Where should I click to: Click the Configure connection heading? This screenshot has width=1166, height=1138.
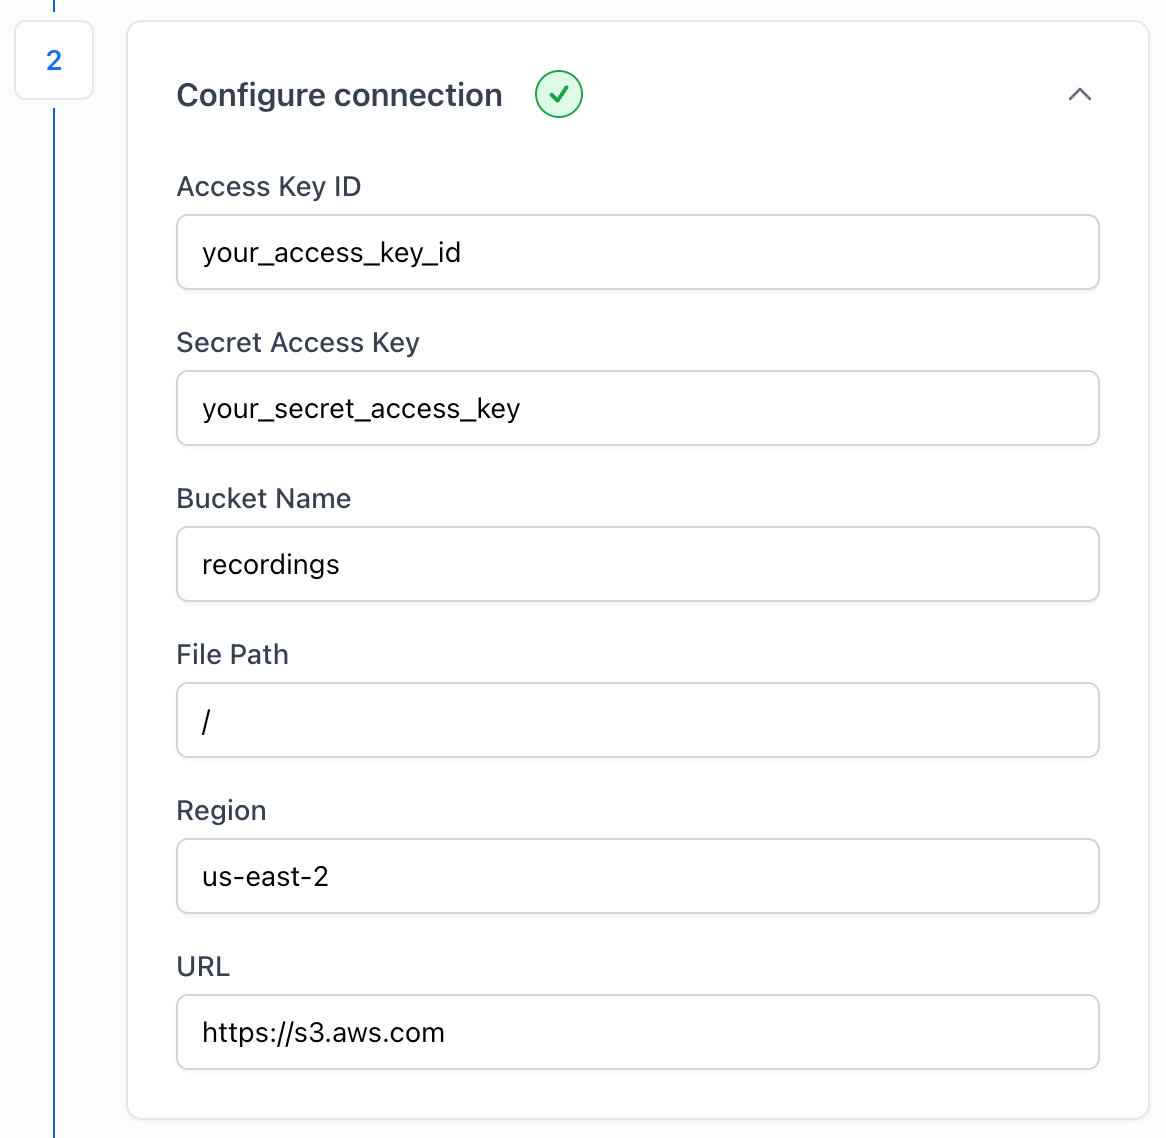click(339, 95)
